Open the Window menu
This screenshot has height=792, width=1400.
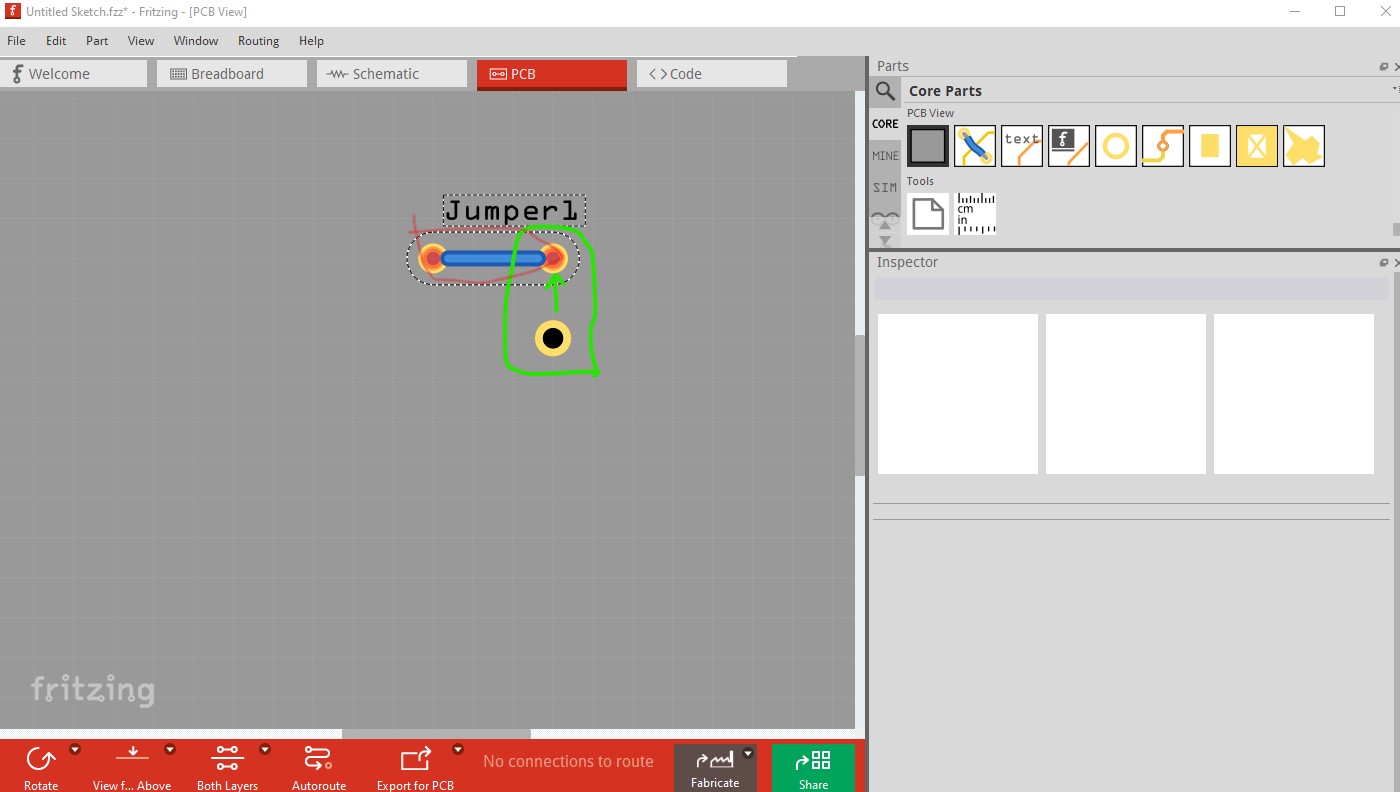(196, 41)
